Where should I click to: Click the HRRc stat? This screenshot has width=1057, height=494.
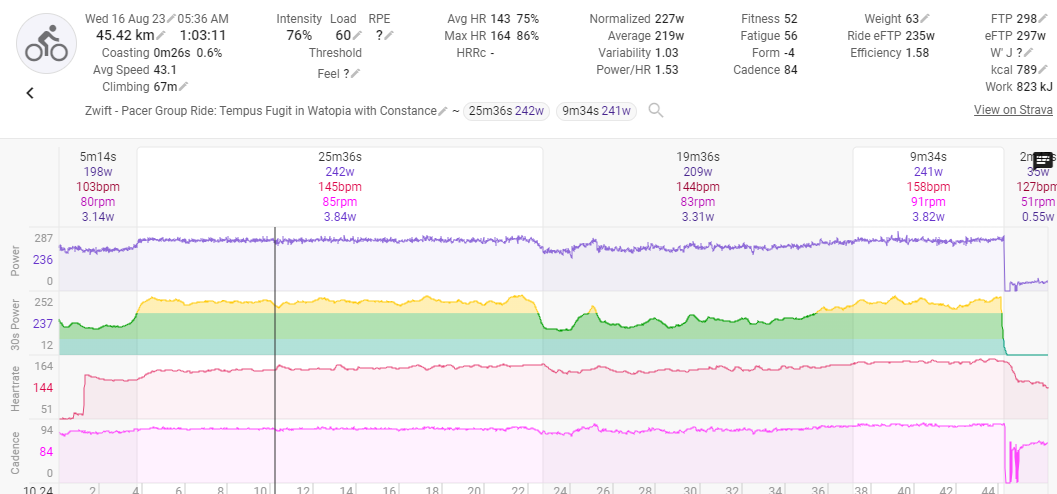[x=476, y=53]
